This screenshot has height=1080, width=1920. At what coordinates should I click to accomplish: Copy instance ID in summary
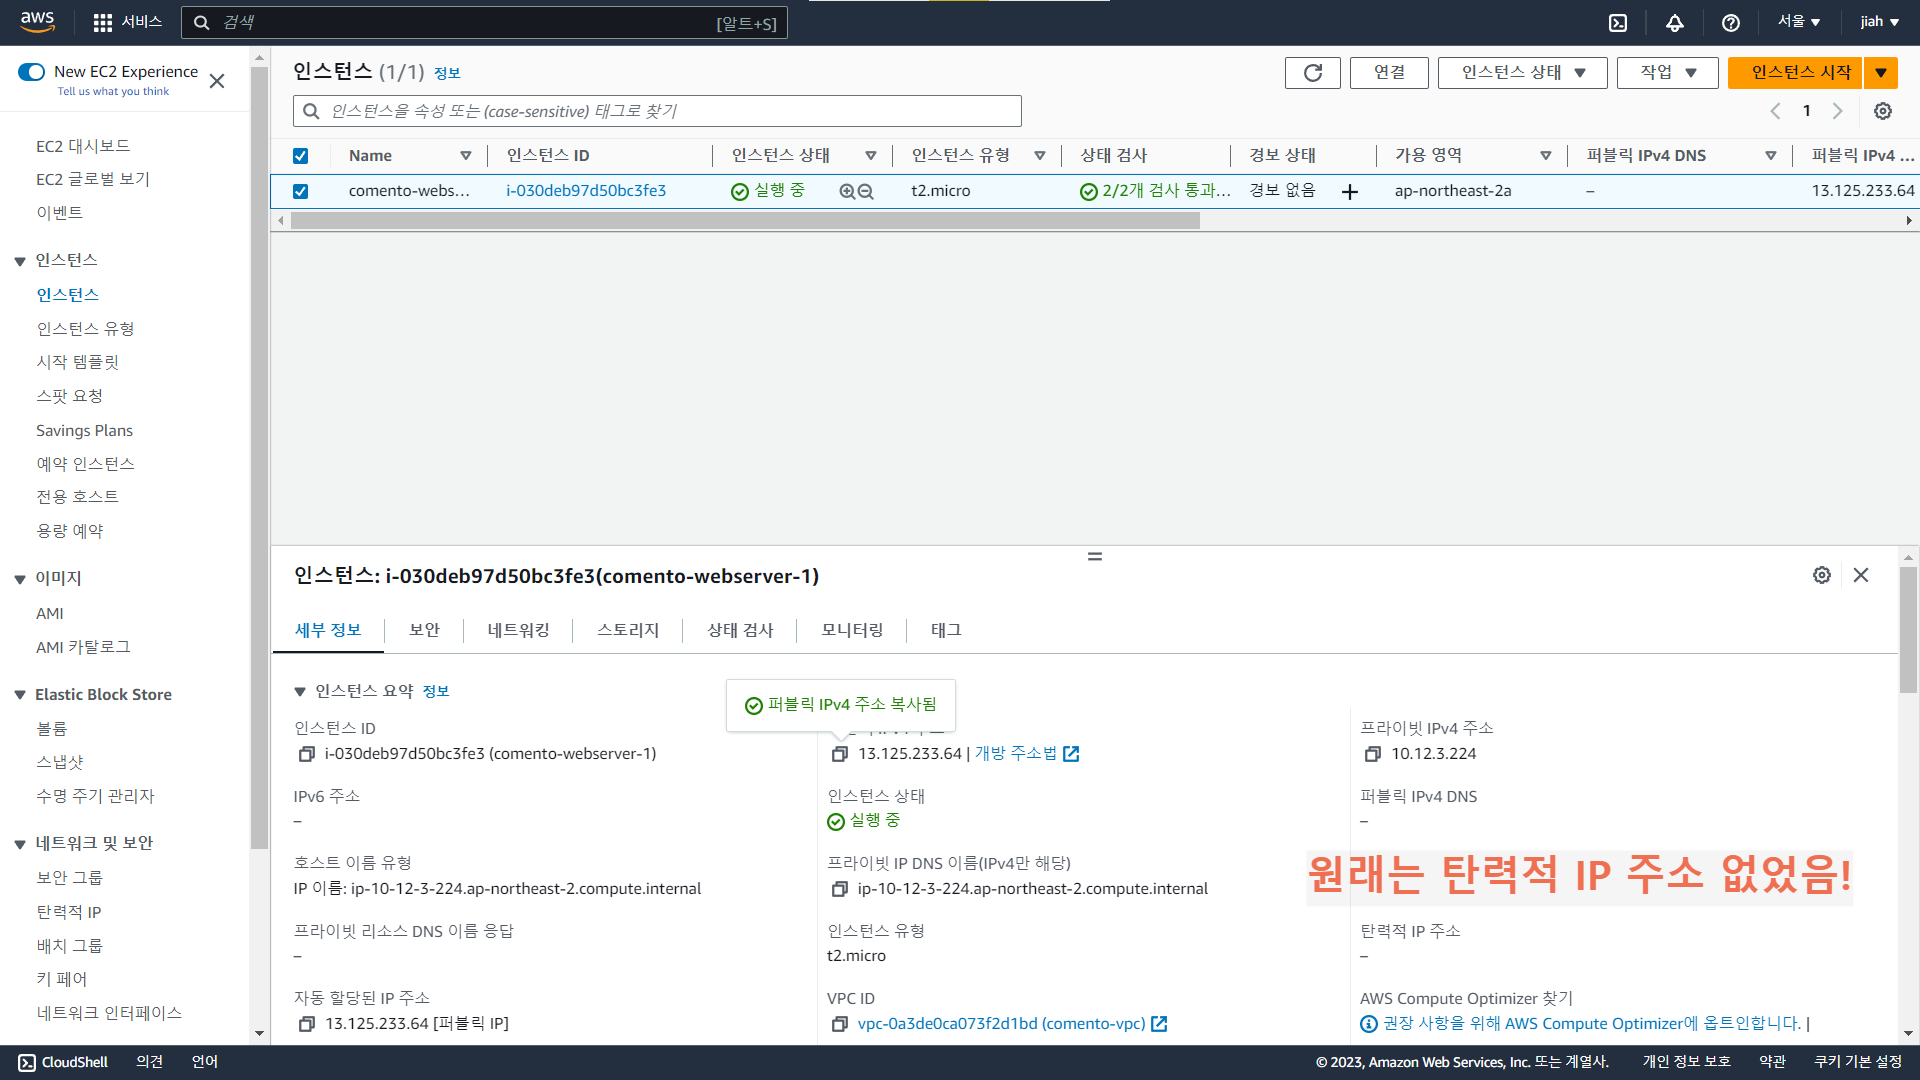pyautogui.click(x=307, y=754)
